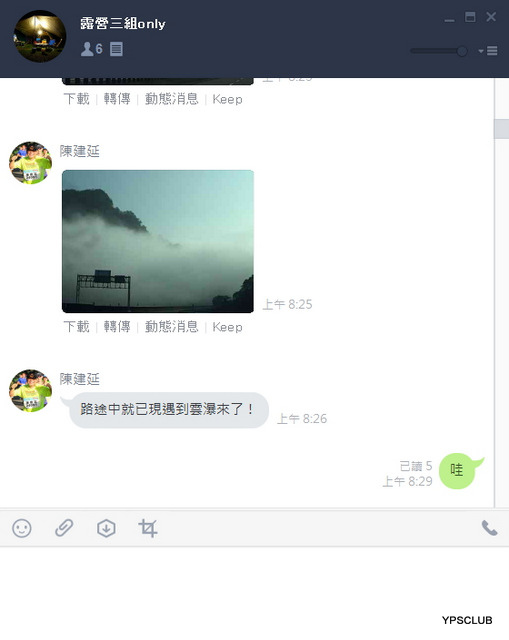Select the 路途中就已現遇到雲瀑來了 message bubble
This screenshot has width=509, height=640.
pos(169,410)
